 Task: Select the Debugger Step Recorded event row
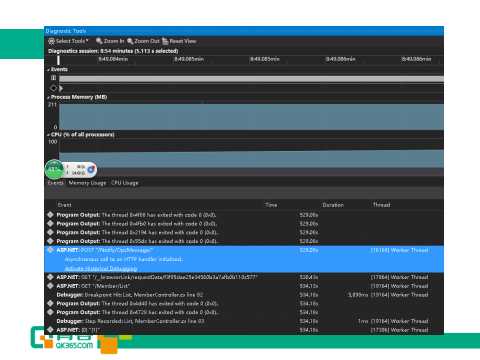244,321
